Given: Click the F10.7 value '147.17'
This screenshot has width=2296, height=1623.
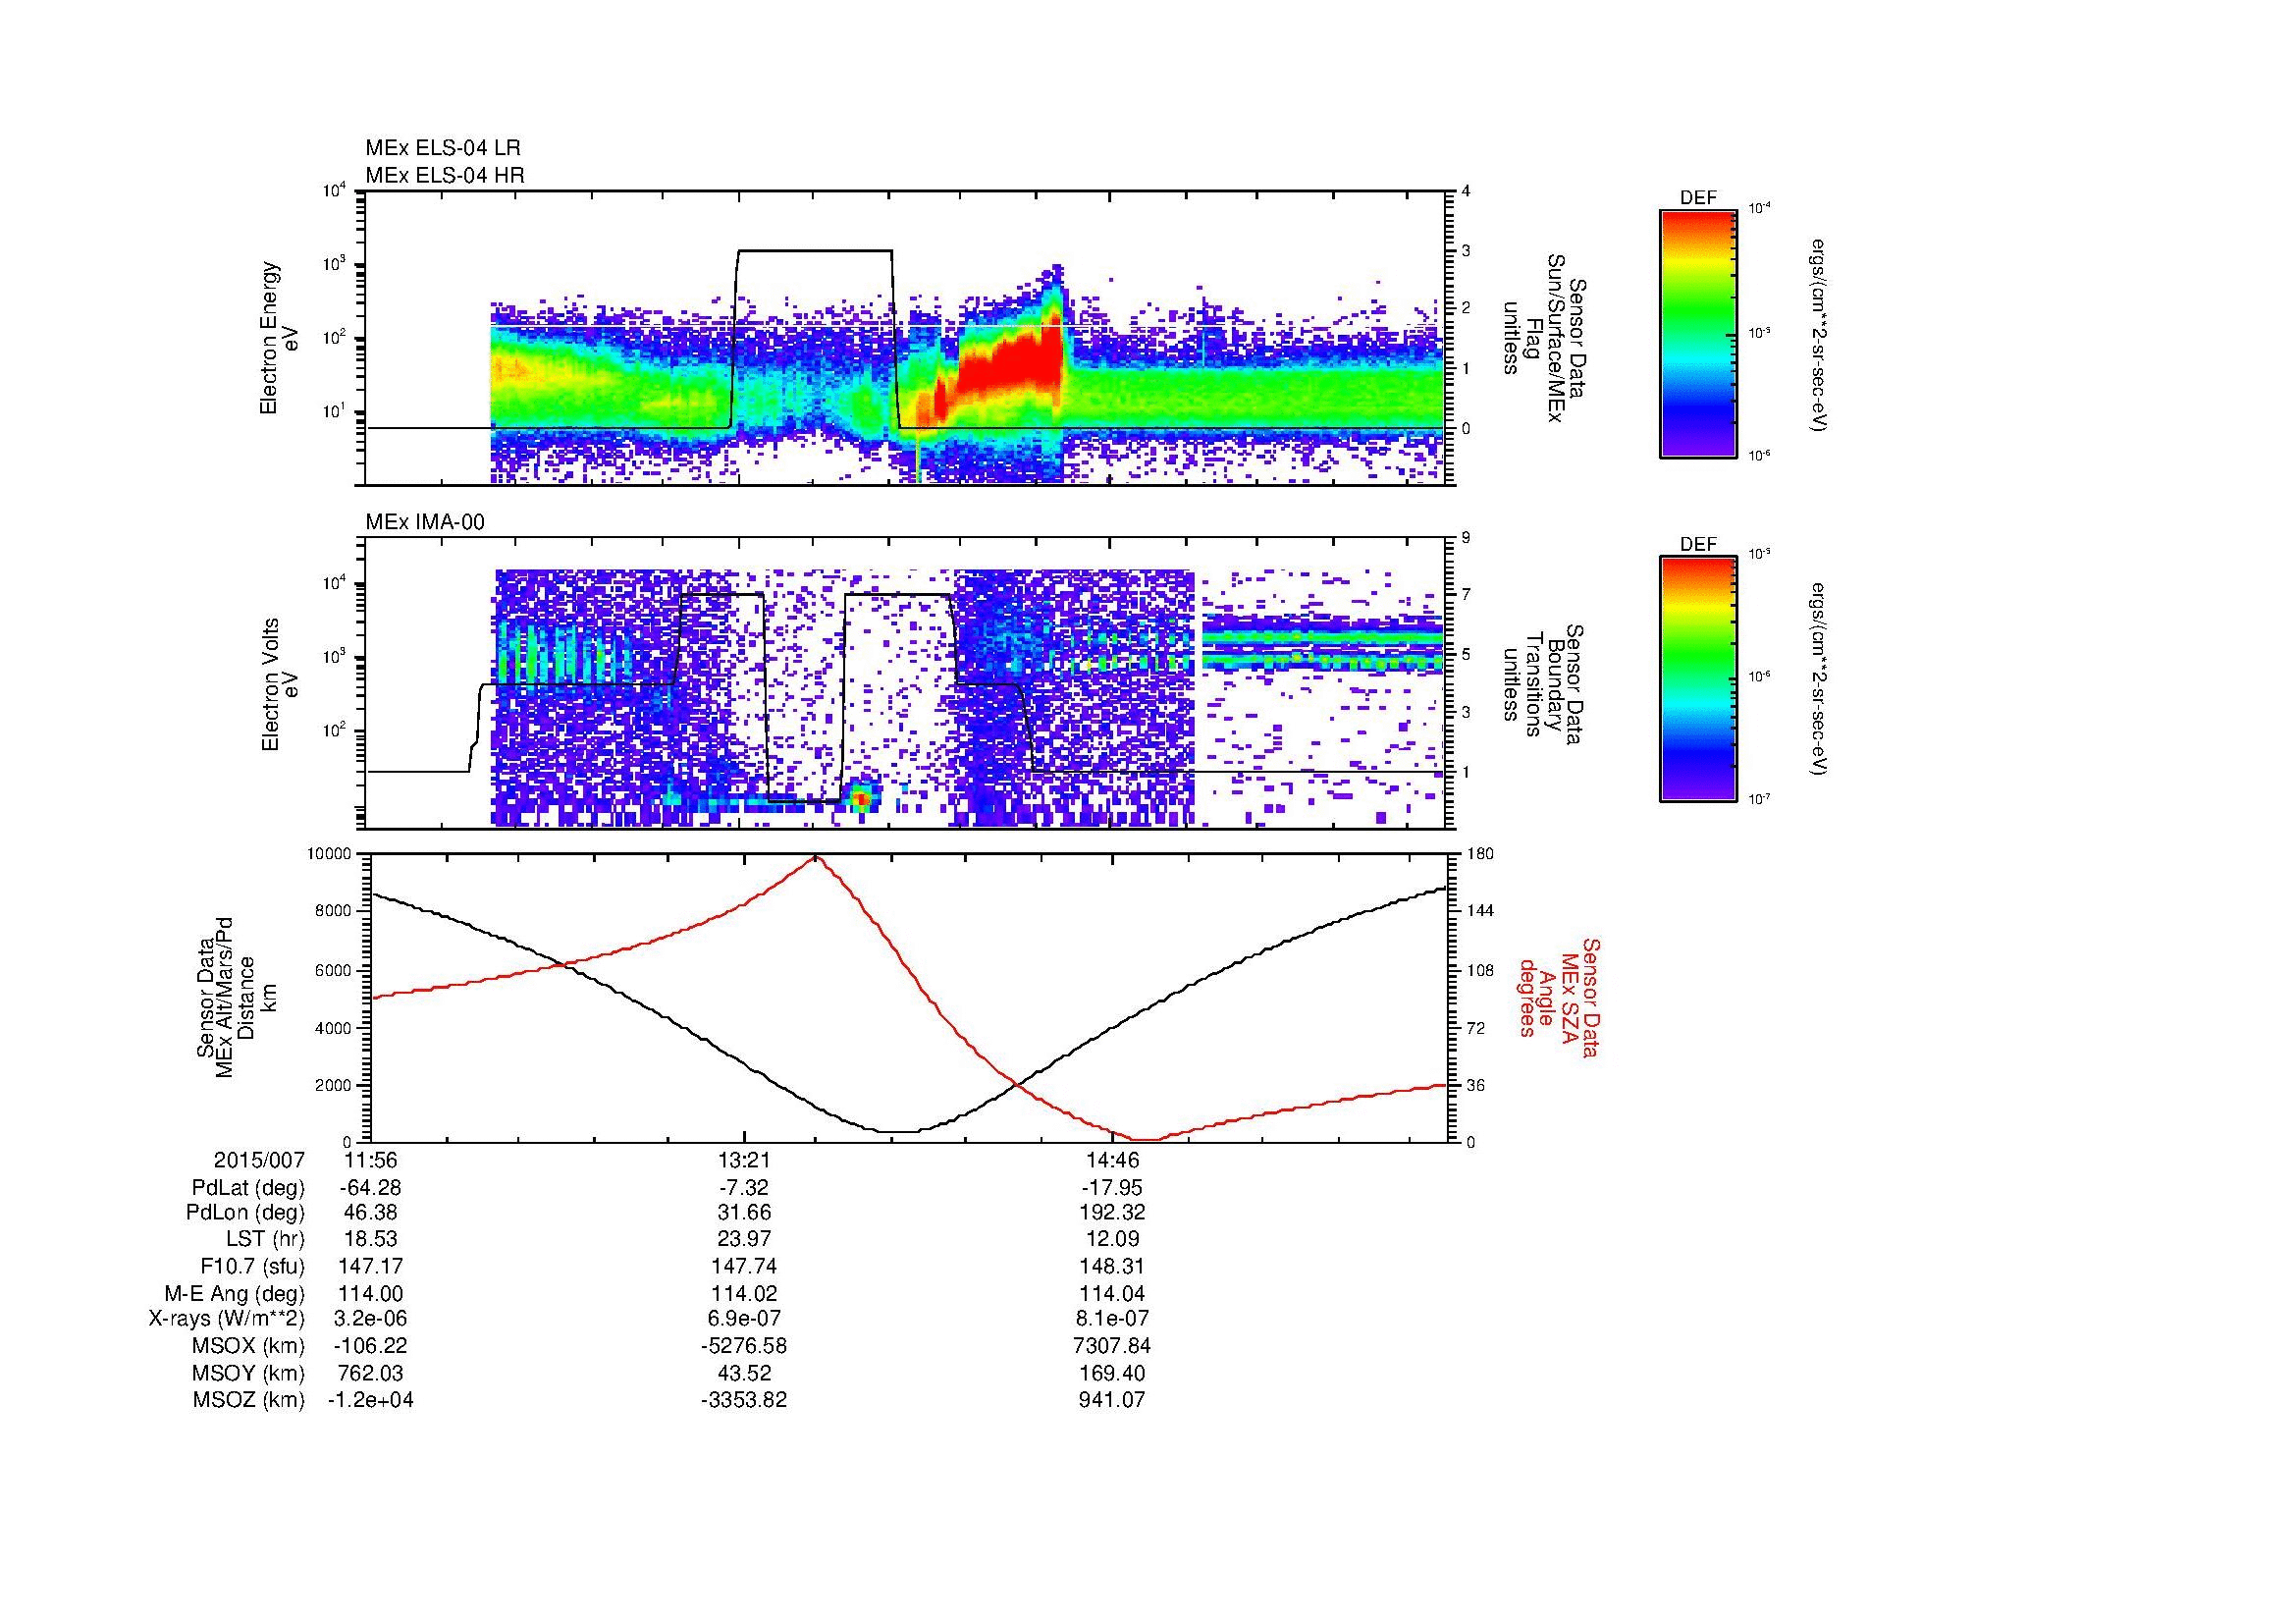Looking at the screenshot, I should tap(371, 1266).
